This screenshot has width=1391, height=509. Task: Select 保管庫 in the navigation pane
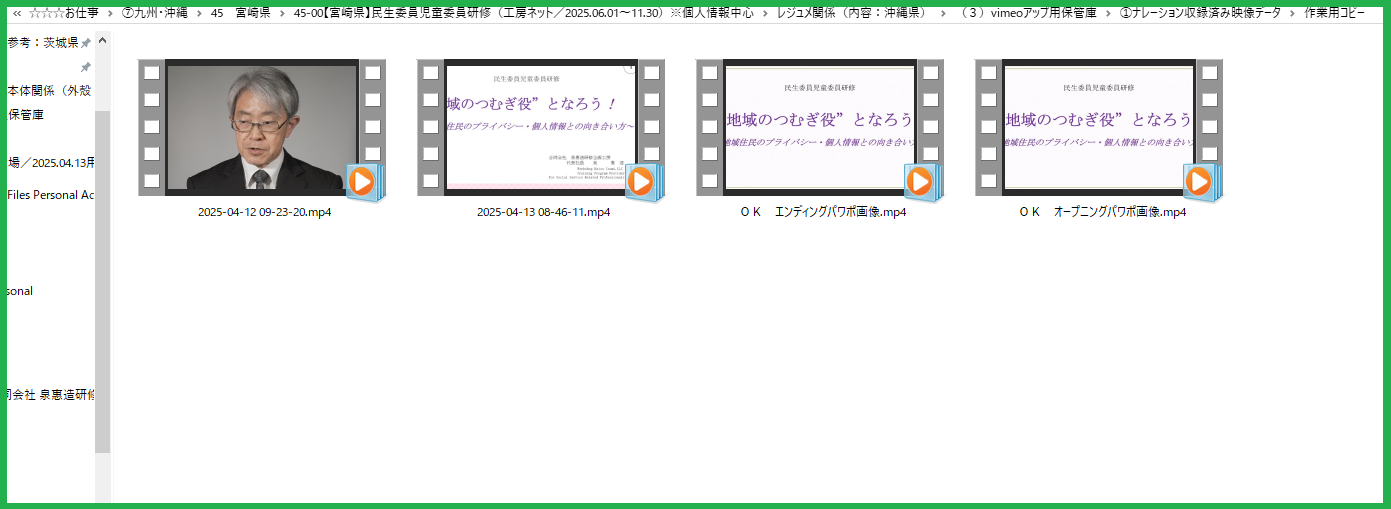pos(26,115)
